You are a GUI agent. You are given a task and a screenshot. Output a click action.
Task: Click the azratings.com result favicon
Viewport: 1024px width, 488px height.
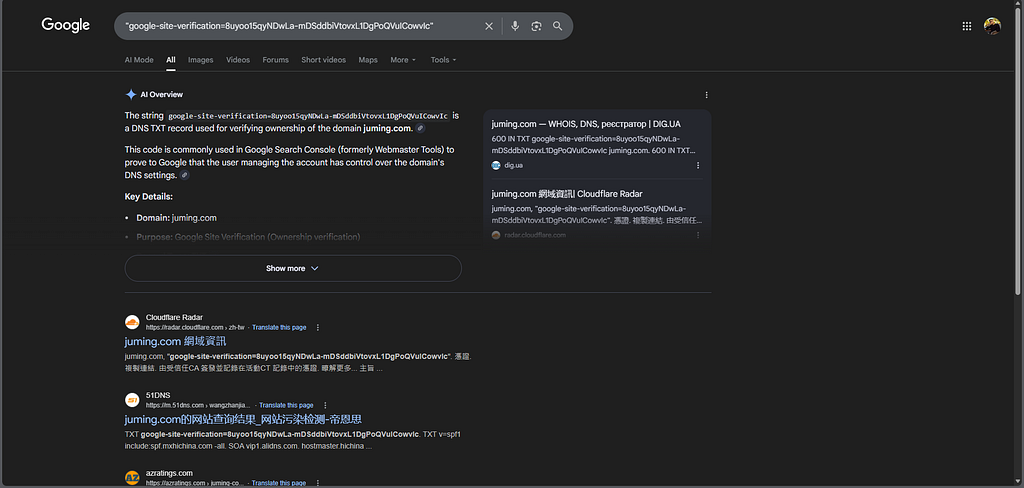coord(132,478)
